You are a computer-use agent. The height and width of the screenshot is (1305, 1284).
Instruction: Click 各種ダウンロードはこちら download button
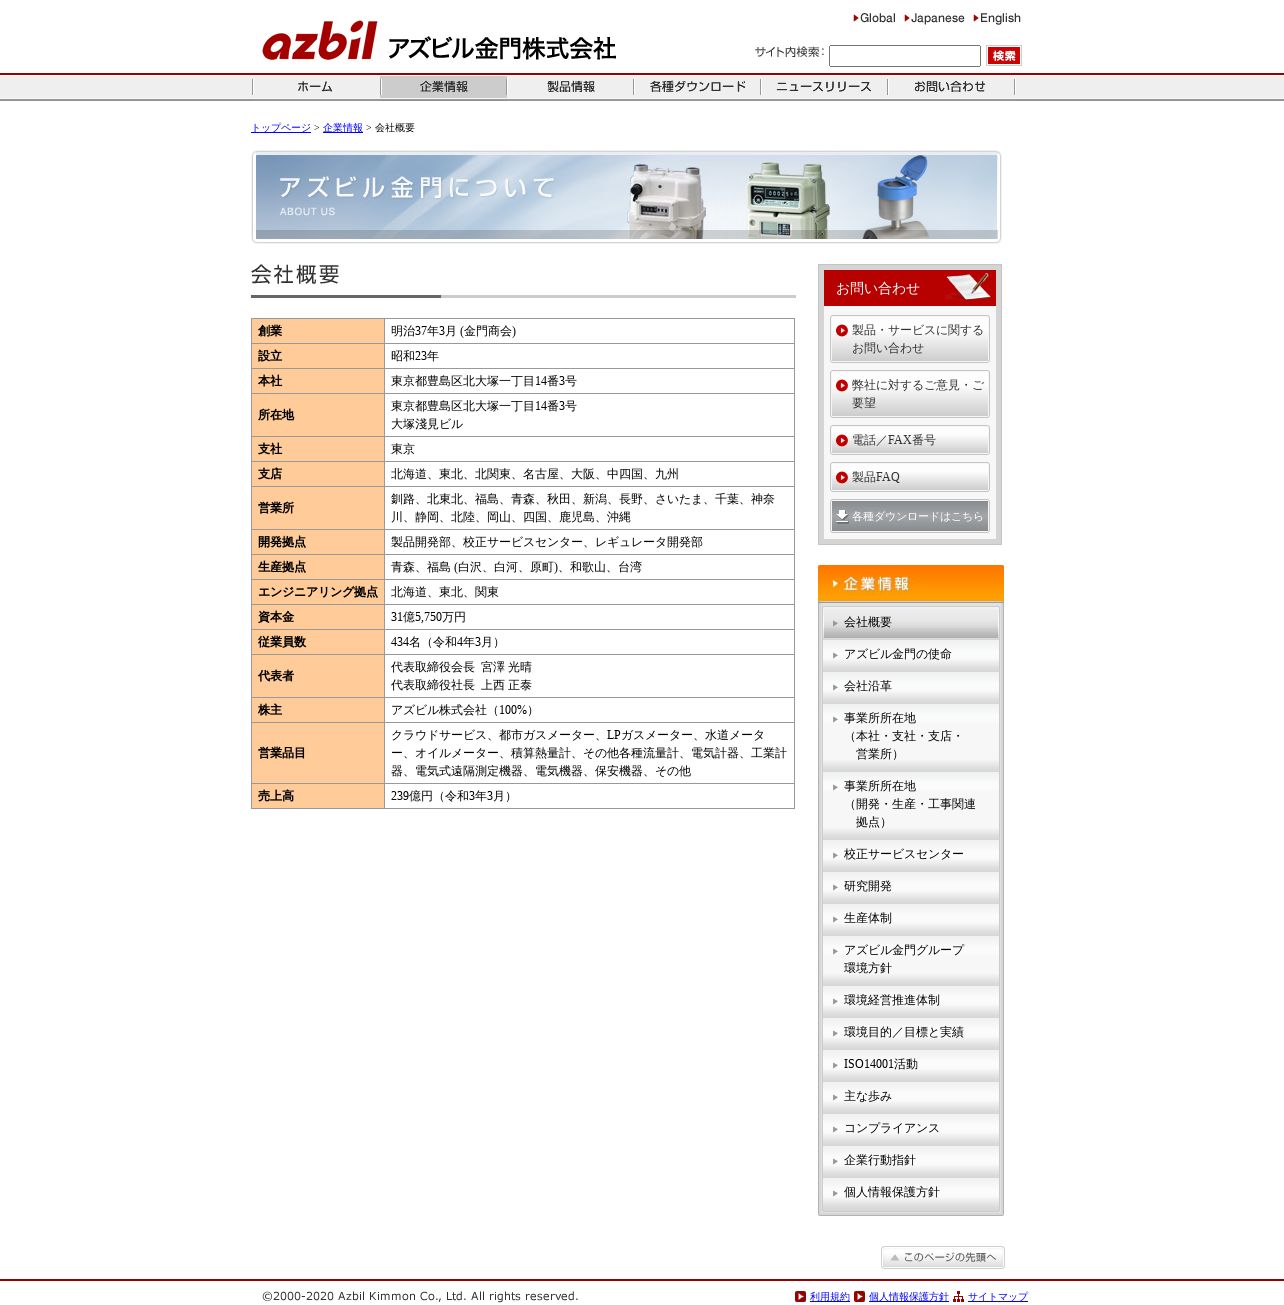[x=910, y=516]
